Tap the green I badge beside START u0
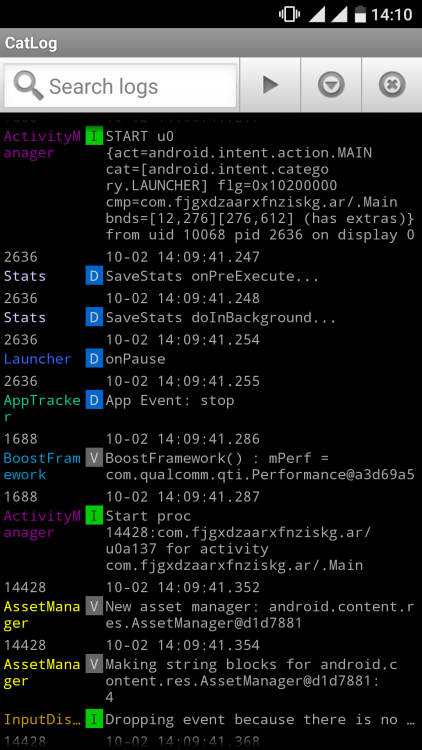The height and width of the screenshot is (750, 422). tap(94, 137)
